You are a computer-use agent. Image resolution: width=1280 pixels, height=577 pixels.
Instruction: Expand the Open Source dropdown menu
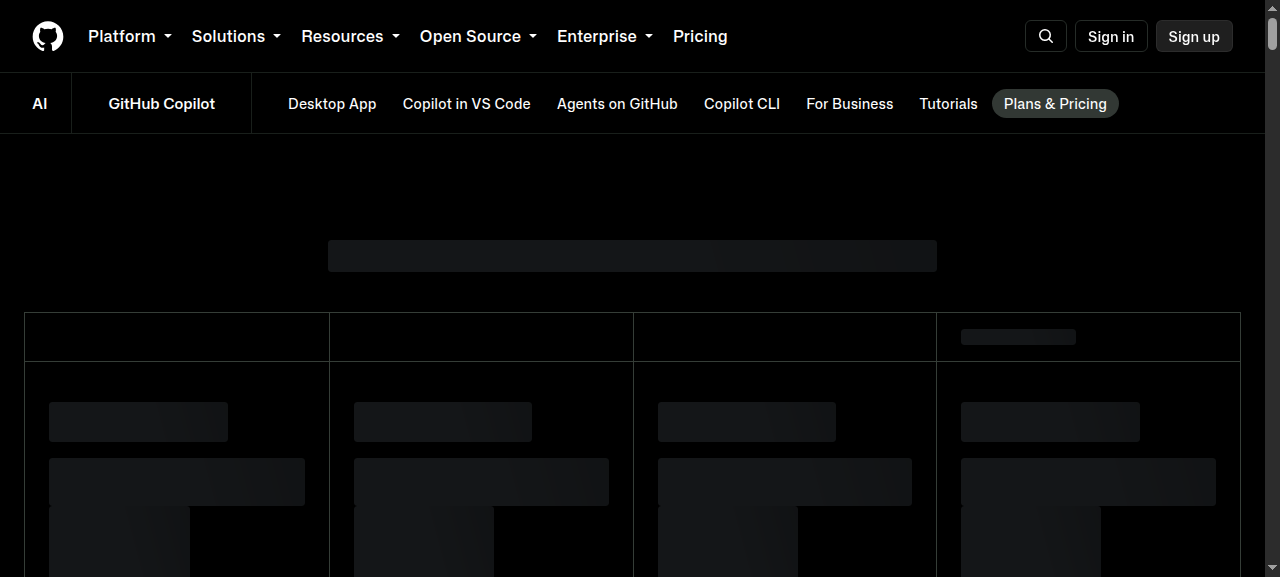tap(478, 36)
